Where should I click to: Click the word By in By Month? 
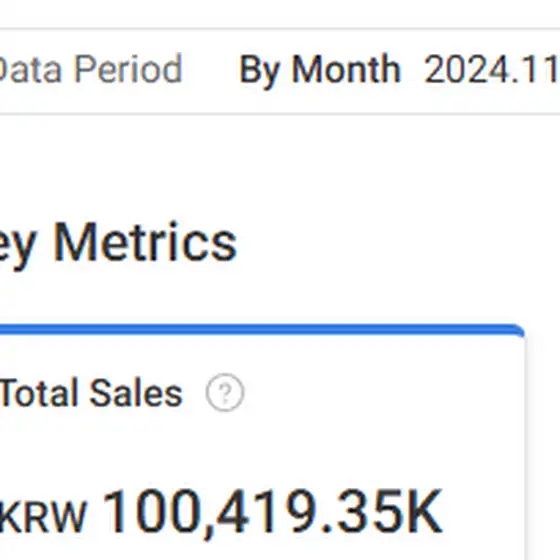(259, 71)
